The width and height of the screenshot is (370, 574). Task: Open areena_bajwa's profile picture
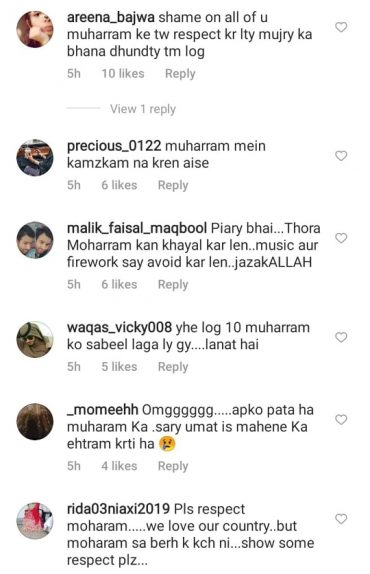pyautogui.click(x=35, y=29)
